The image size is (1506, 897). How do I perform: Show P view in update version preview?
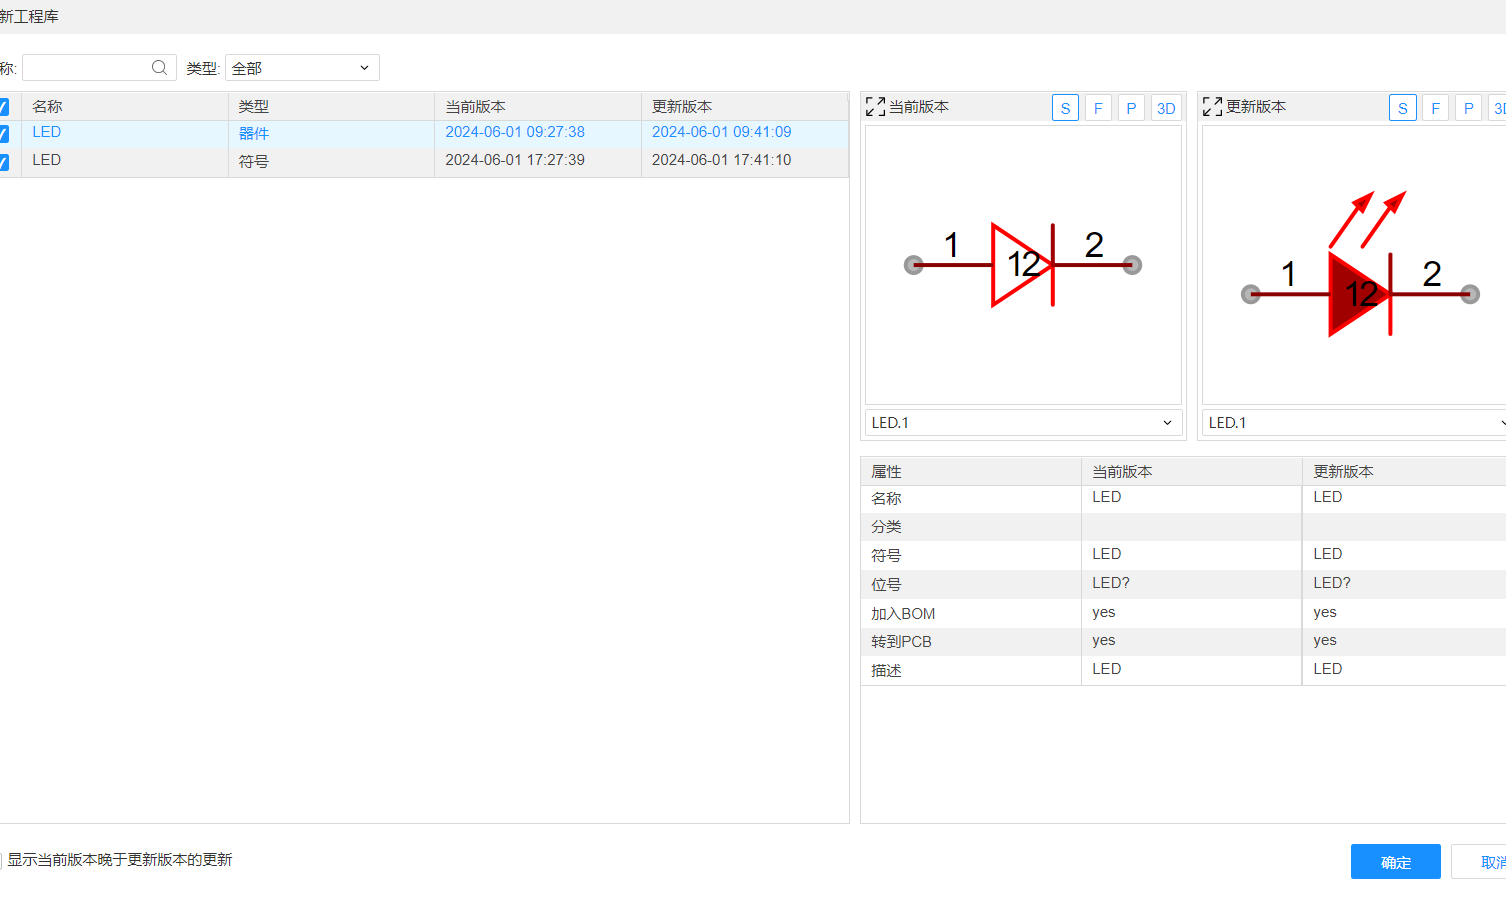[1468, 108]
